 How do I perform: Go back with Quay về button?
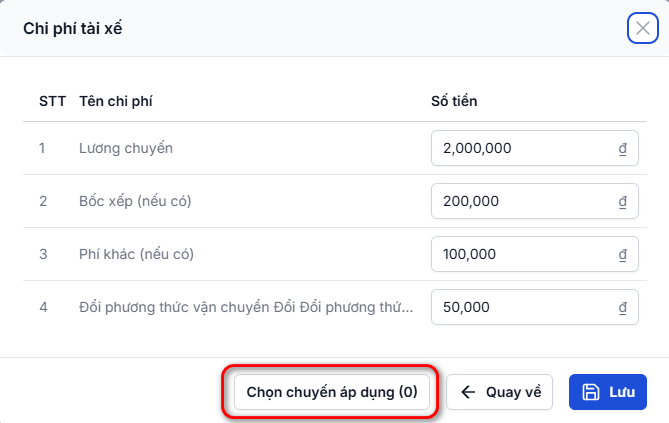click(x=499, y=392)
